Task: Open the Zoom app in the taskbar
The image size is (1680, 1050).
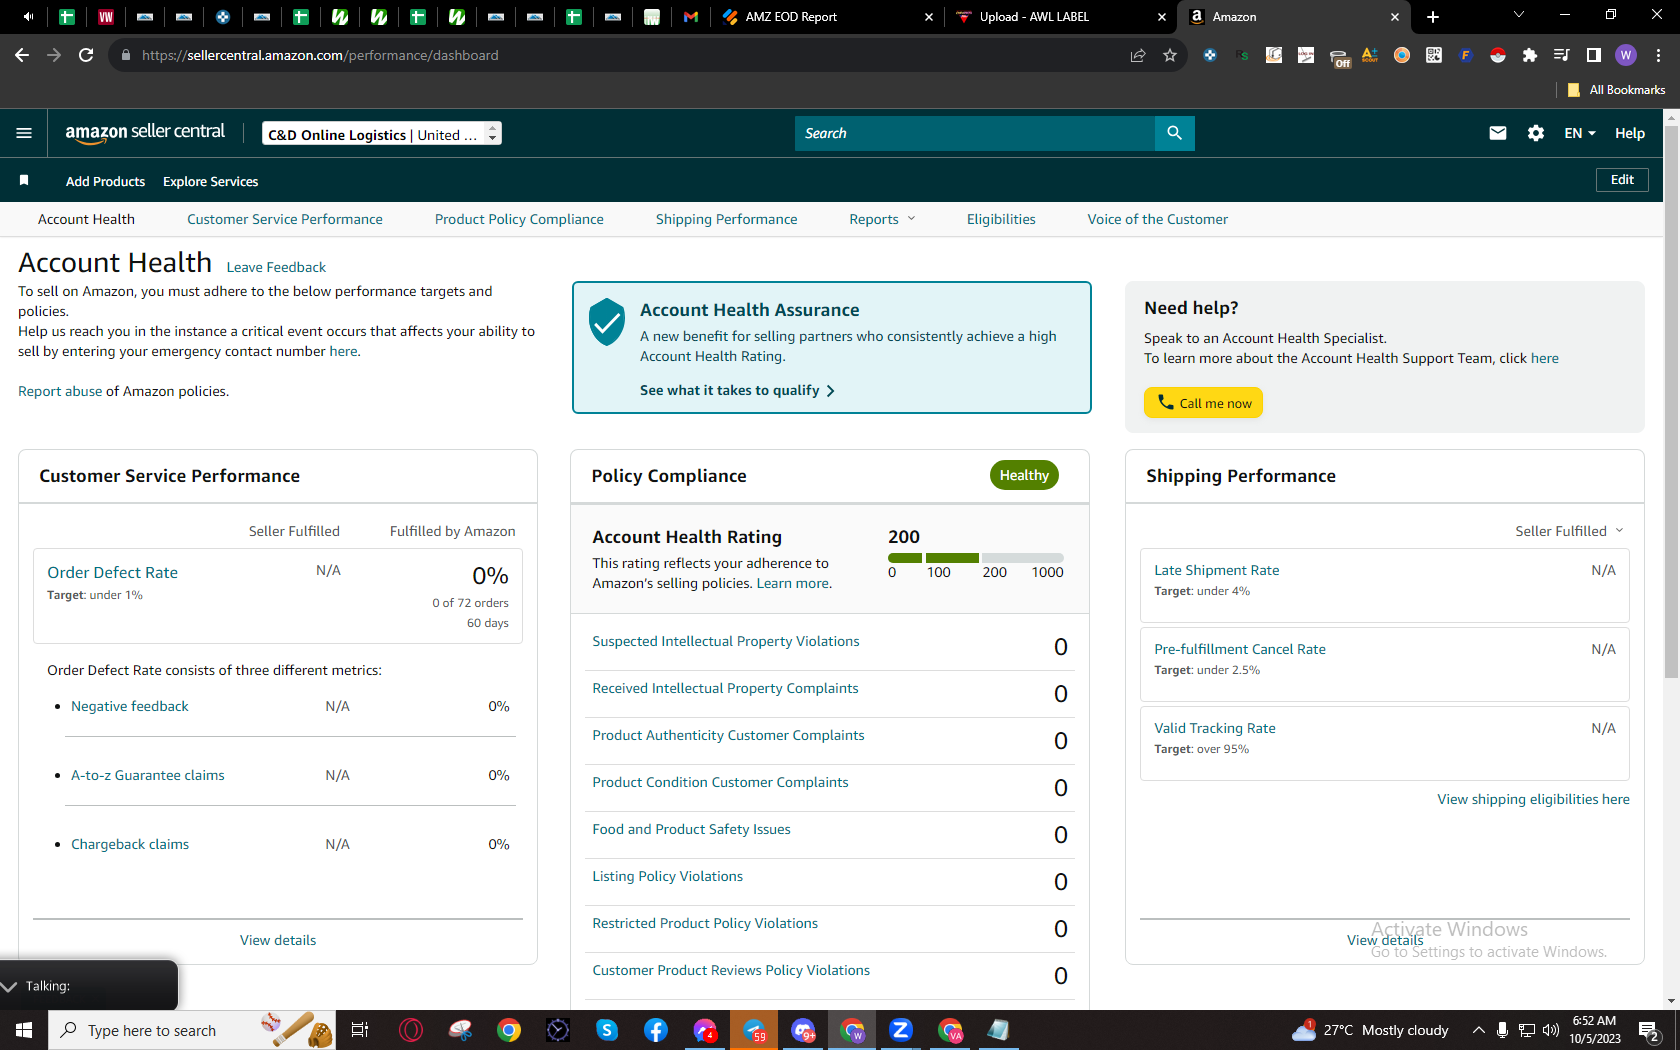Action: (901, 1030)
